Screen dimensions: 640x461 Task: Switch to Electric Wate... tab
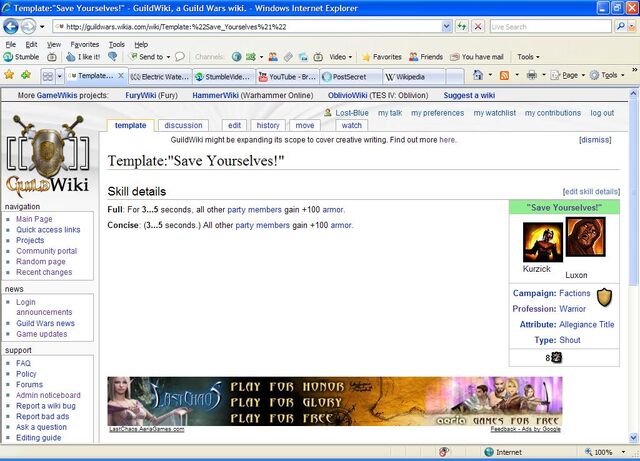click(x=160, y=77)
